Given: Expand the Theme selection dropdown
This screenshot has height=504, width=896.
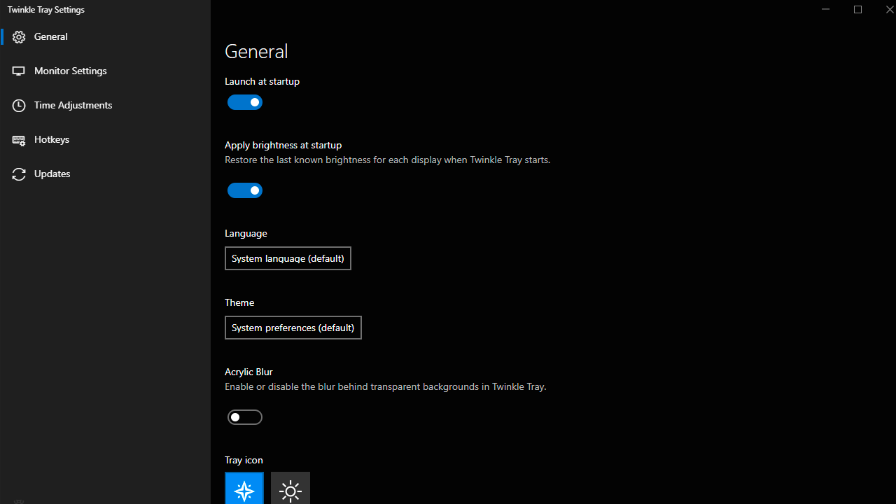Looking at the screenshot, I should [x=293, y=327].
